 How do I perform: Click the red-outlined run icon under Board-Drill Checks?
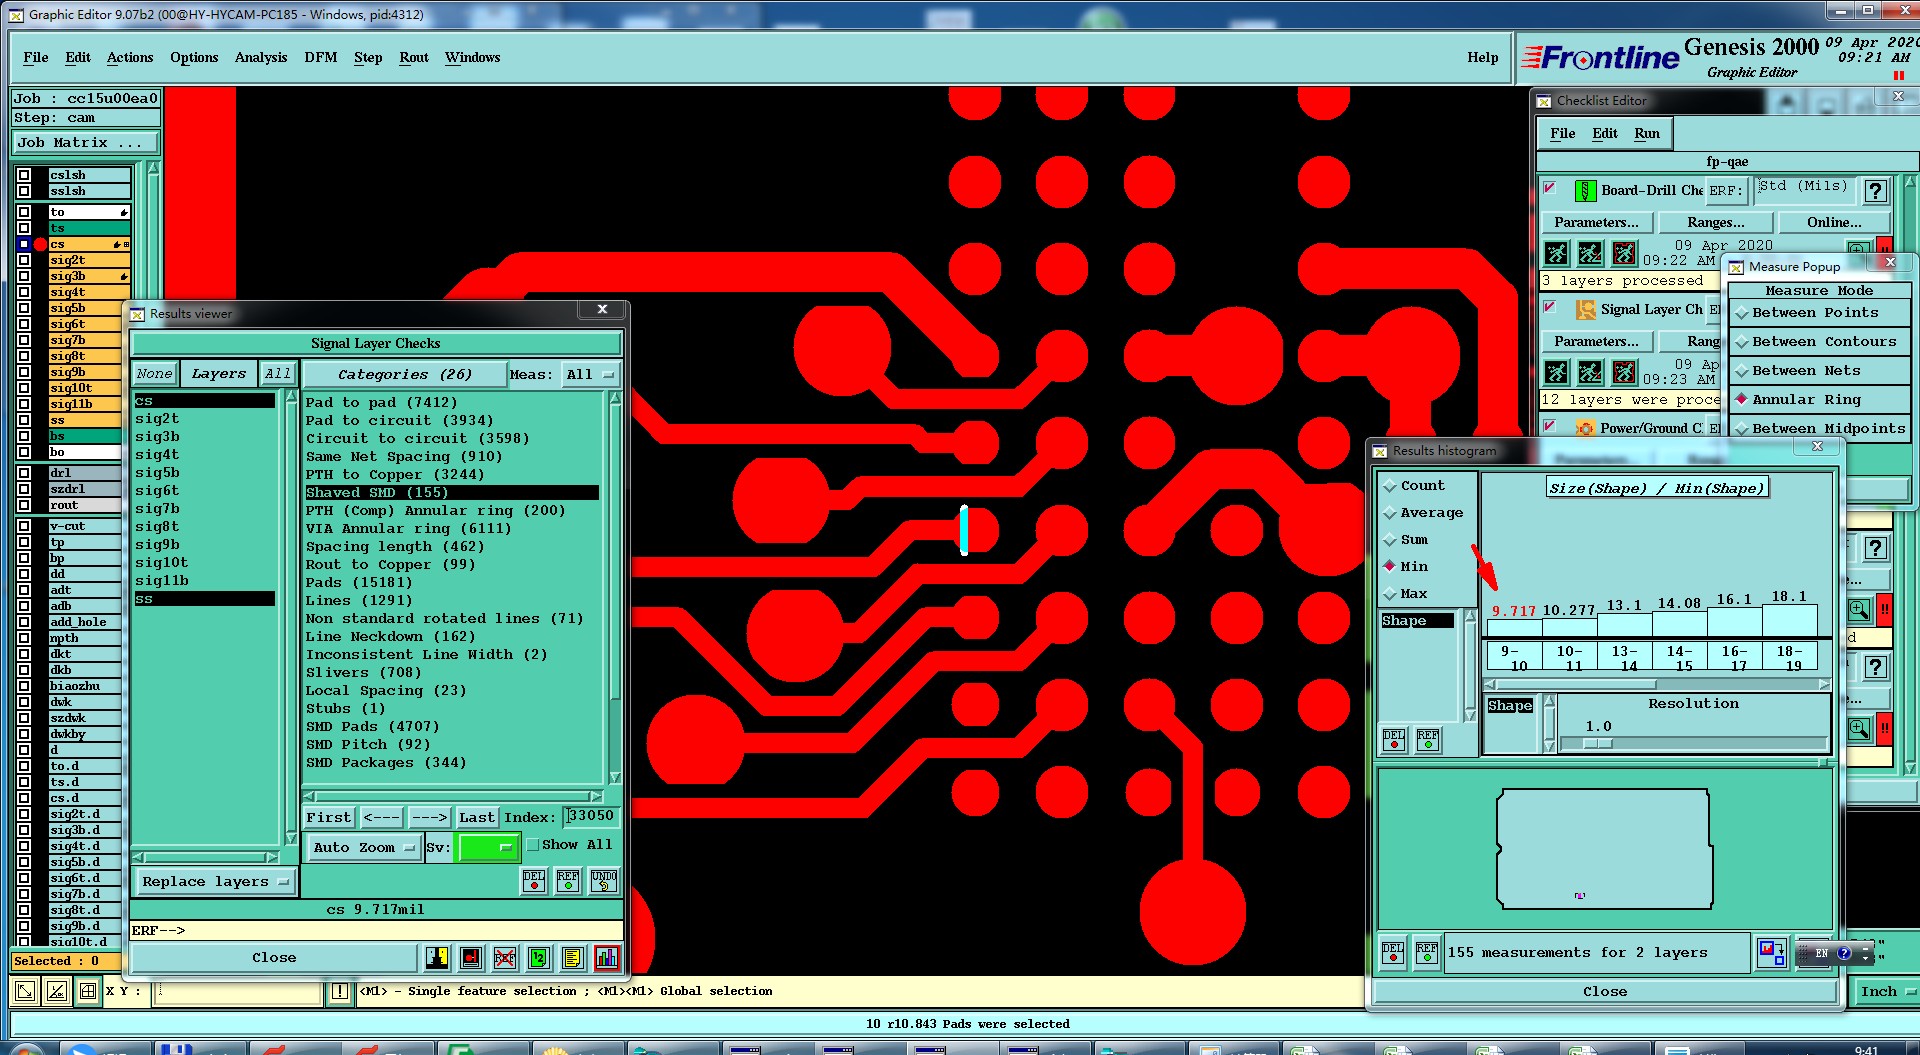(1625, 253)
